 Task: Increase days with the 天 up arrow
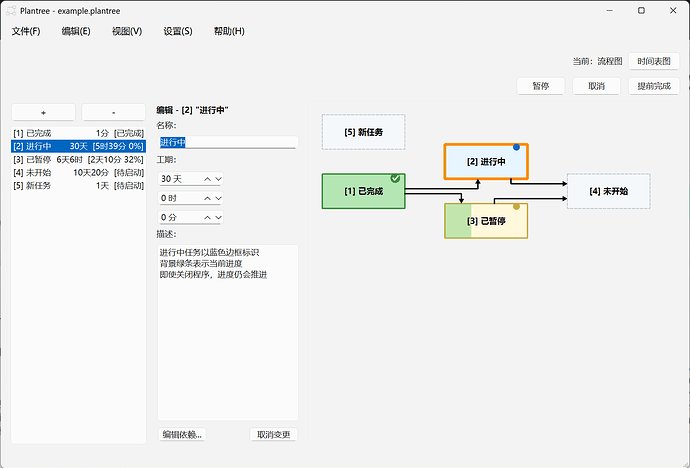(x=207, y=179)
